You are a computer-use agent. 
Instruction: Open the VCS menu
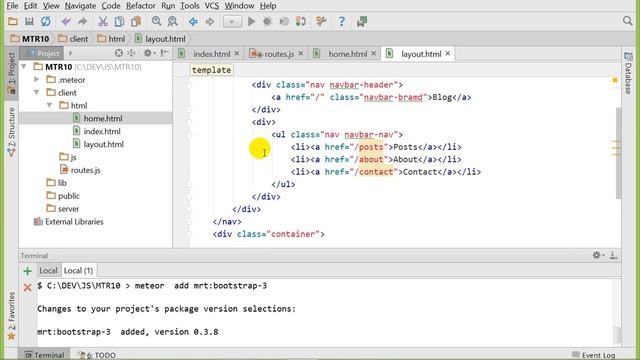pyautogui.click(x=211, y=6)
